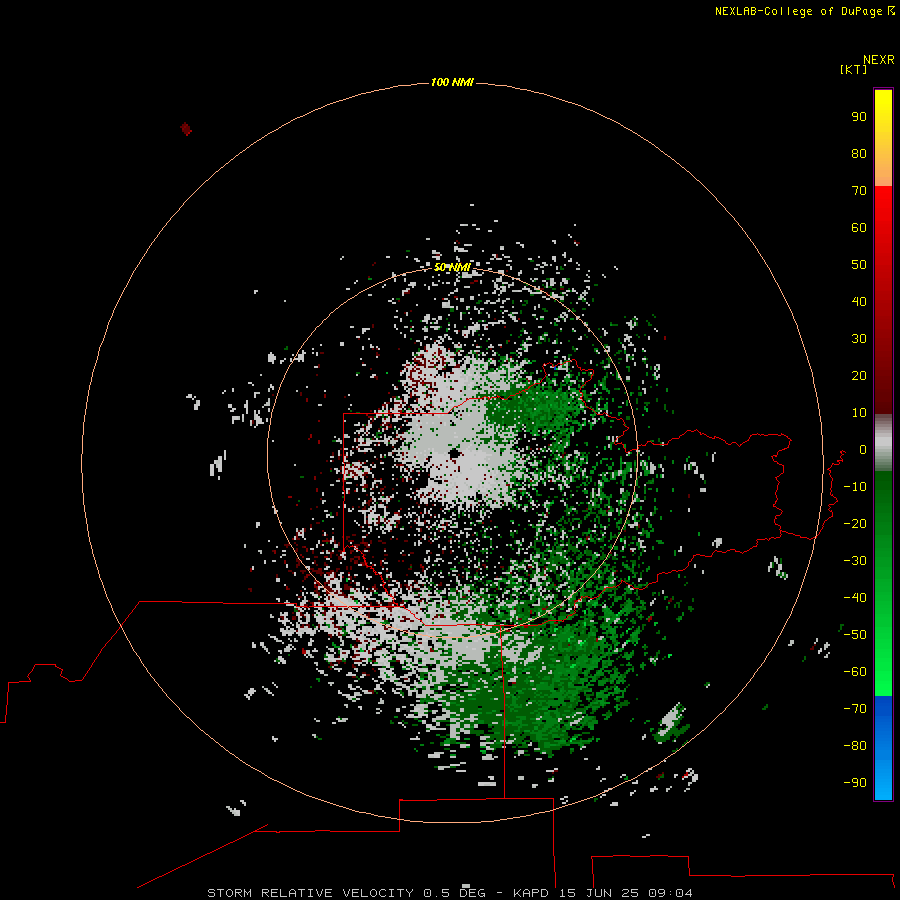The height and width of the screenshot is (900, 900).
Task: Click the 70 value on velocity scale
Action: pyautogui.click(x=859, y=191)
